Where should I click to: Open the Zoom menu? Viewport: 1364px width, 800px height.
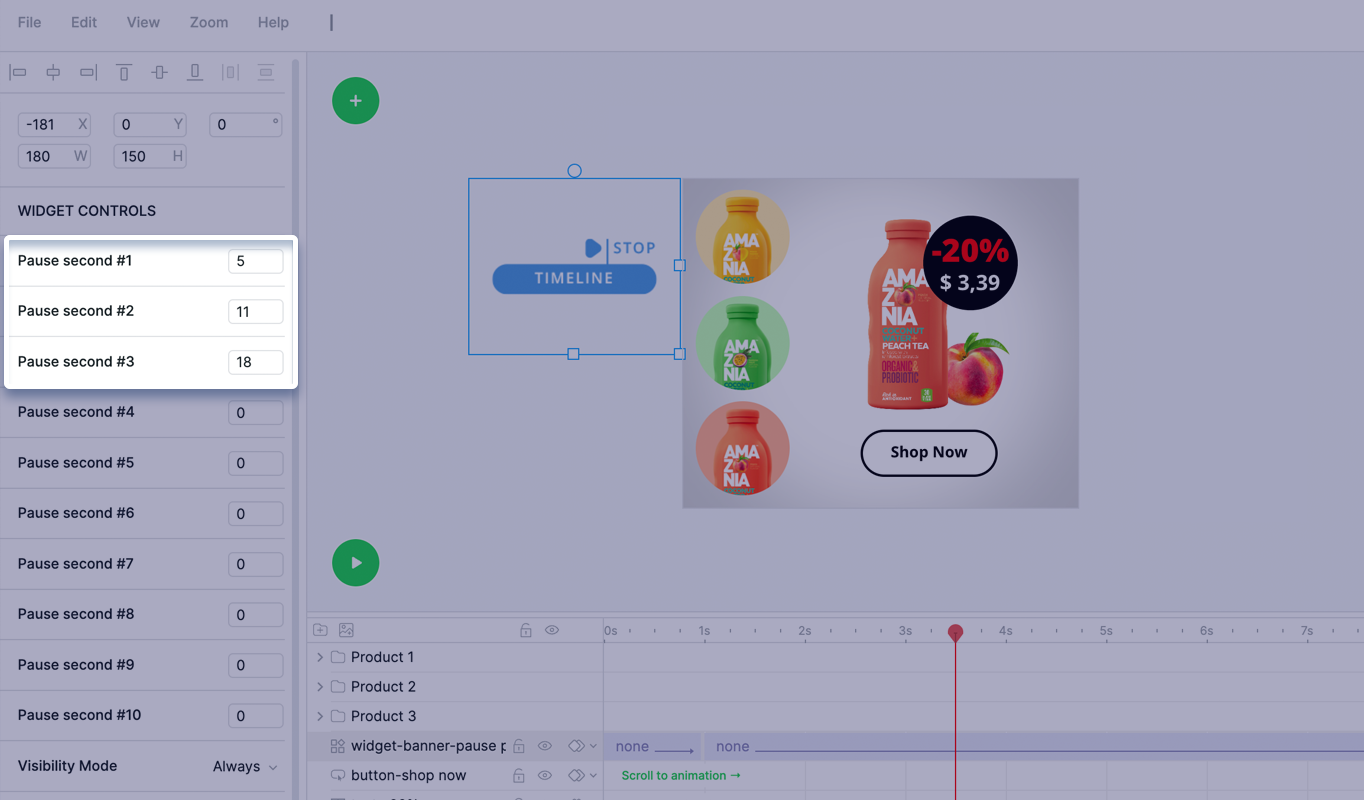[209, 22]
